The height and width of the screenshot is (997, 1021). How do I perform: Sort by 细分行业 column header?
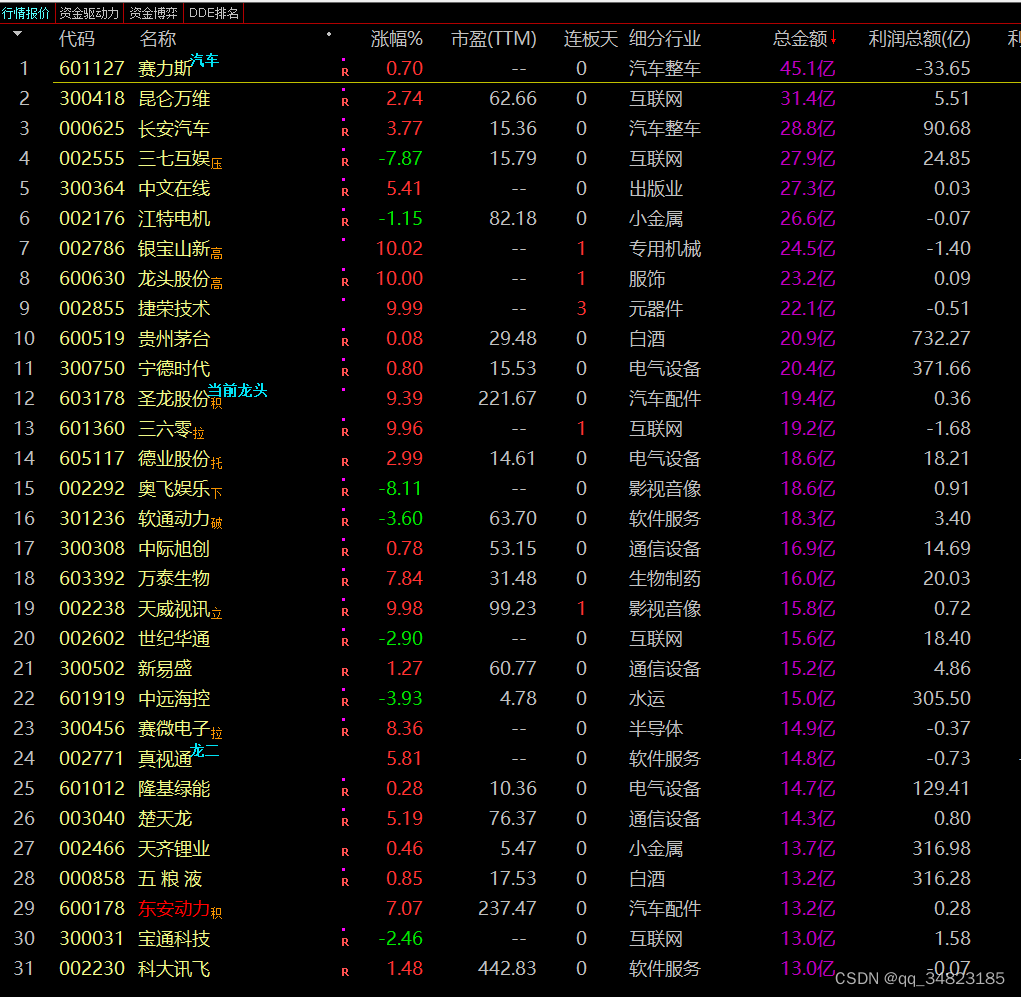coord(665,39)
